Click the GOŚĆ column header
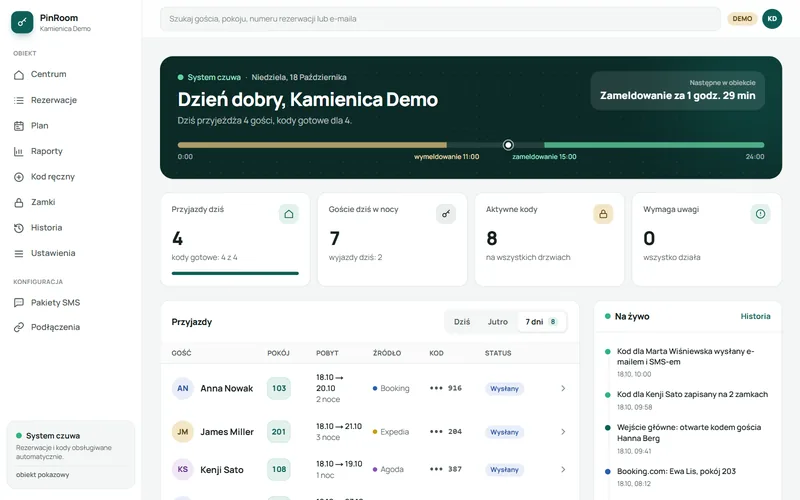Screen dimensions: 800x500 (x=181, y=353)
